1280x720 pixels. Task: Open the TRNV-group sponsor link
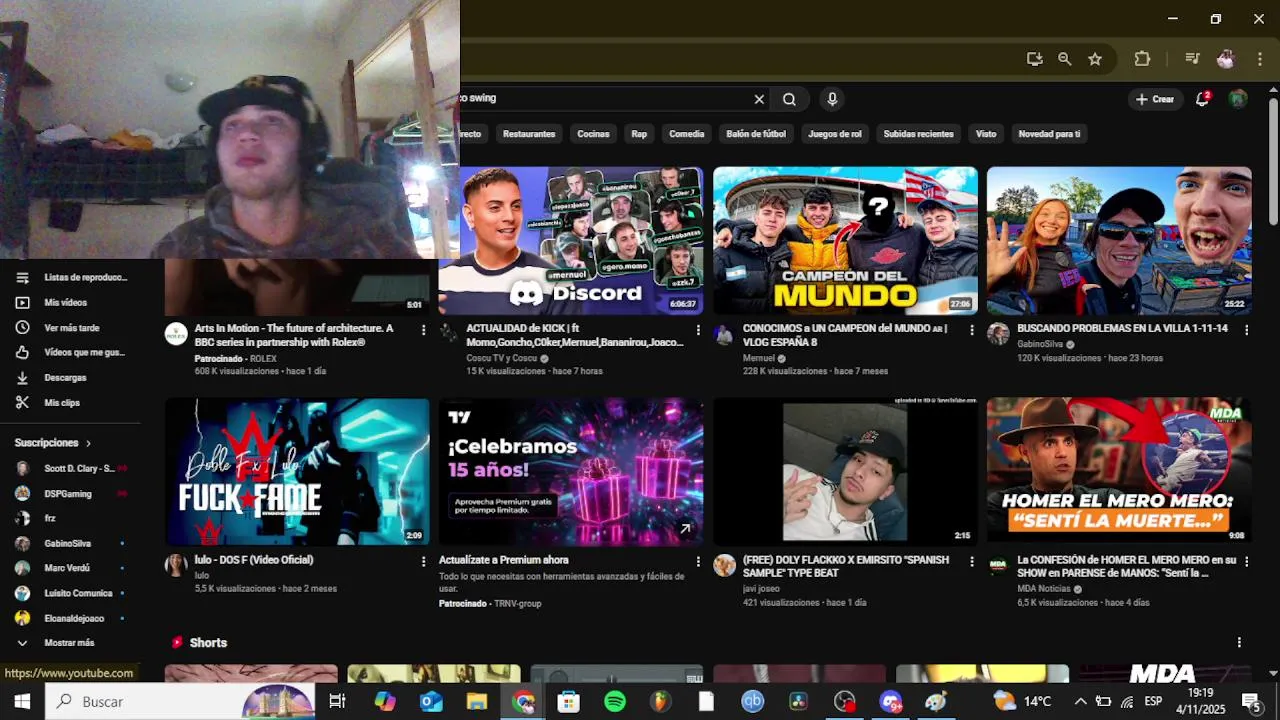click(x=517, y=603)
